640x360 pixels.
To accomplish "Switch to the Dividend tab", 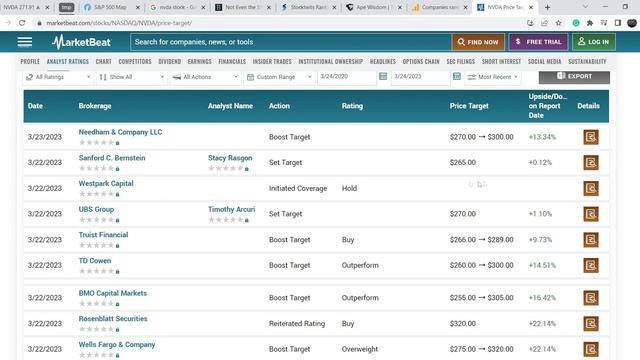I will pyautogui.click(x=169, y=62).
